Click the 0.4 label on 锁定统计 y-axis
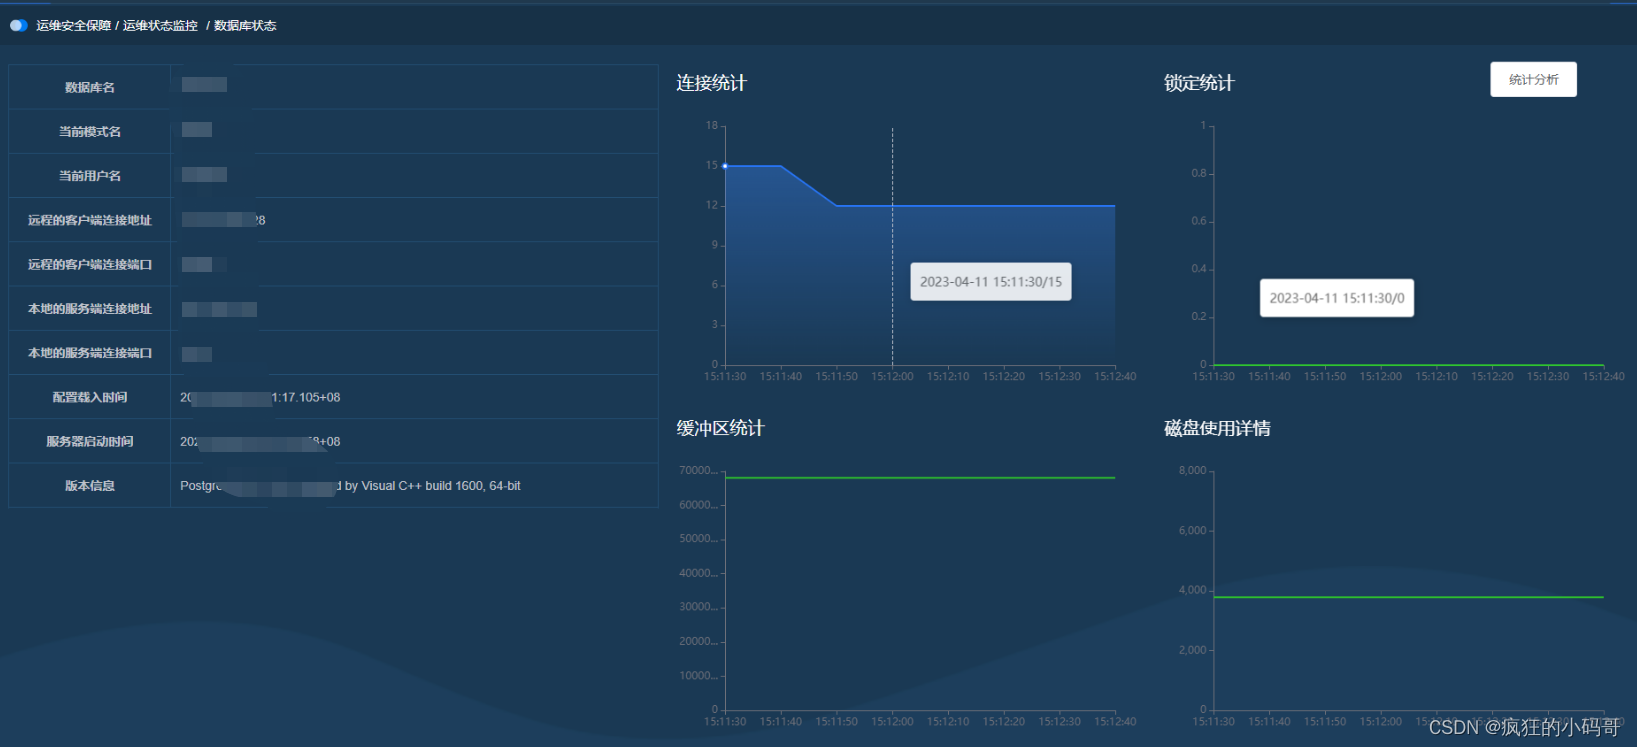The width and height of the screenshot is (1637, 747). click(1199, 269)
